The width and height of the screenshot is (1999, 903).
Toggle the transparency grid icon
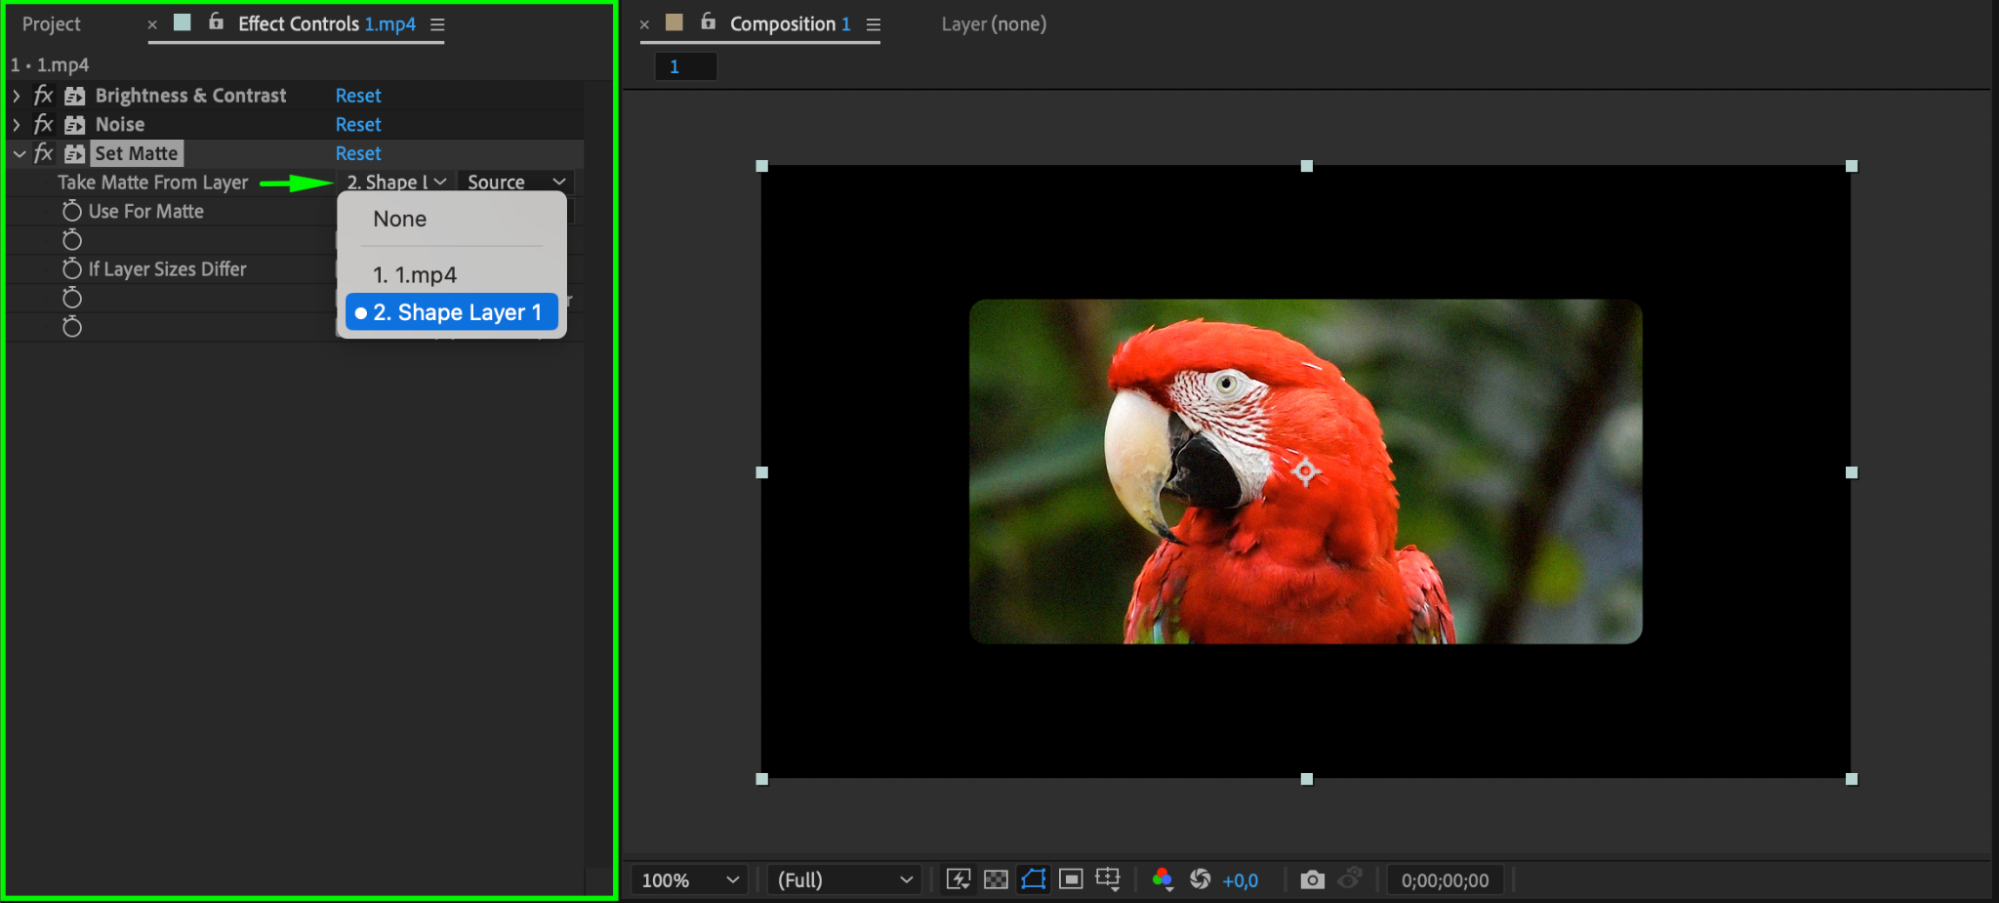click(x=996, y=879)
